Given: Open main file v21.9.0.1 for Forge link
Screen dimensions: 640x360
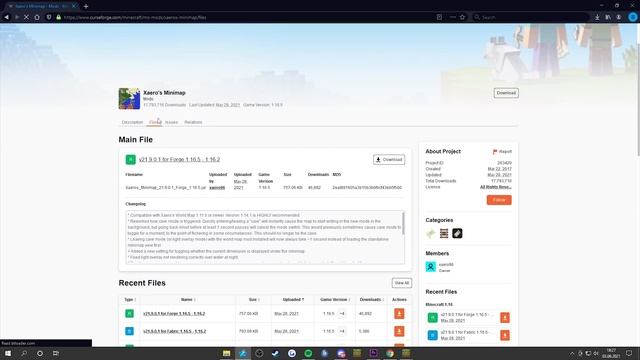Looking at the screenshot, I should click(x=179, y=160).
